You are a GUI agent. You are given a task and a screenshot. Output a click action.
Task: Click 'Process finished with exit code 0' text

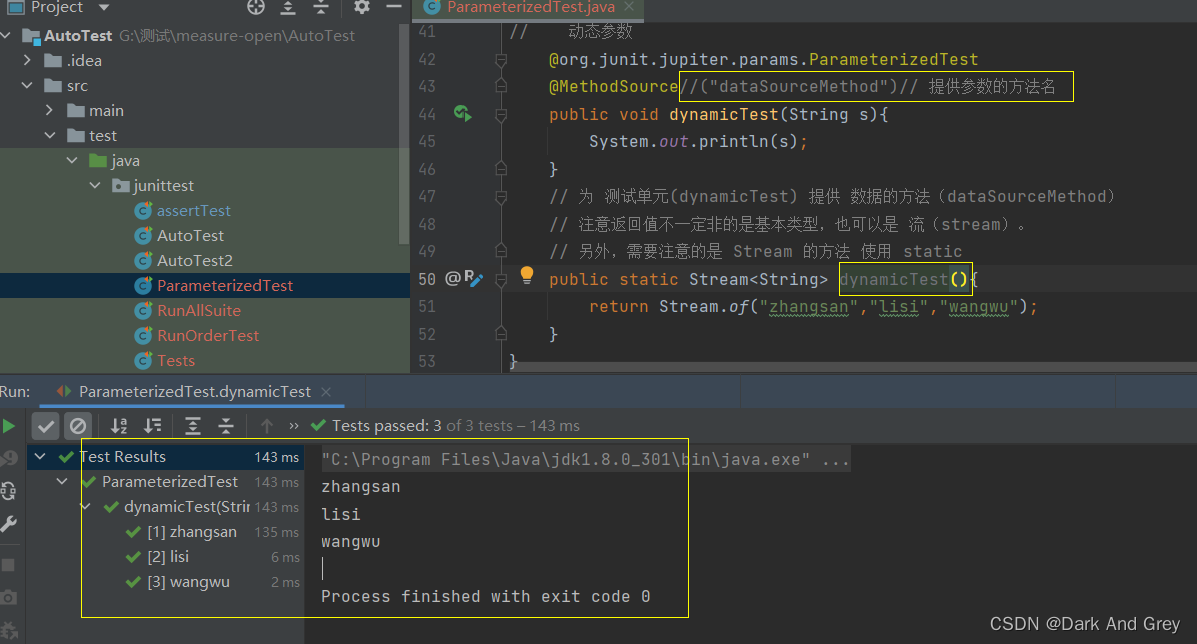(x=486, y=597)
